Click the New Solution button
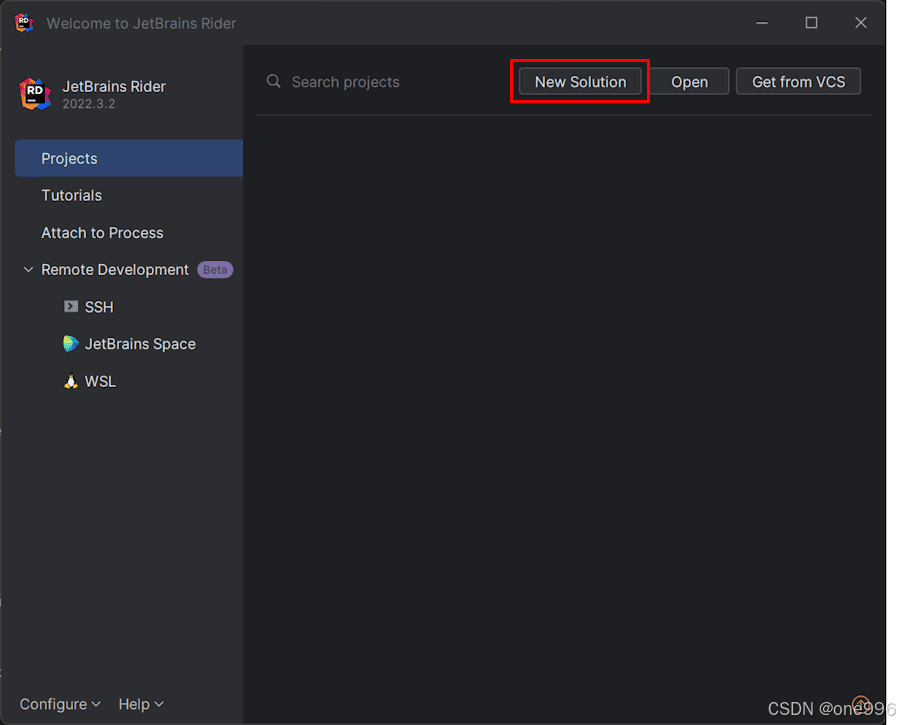 pos(580,82)
